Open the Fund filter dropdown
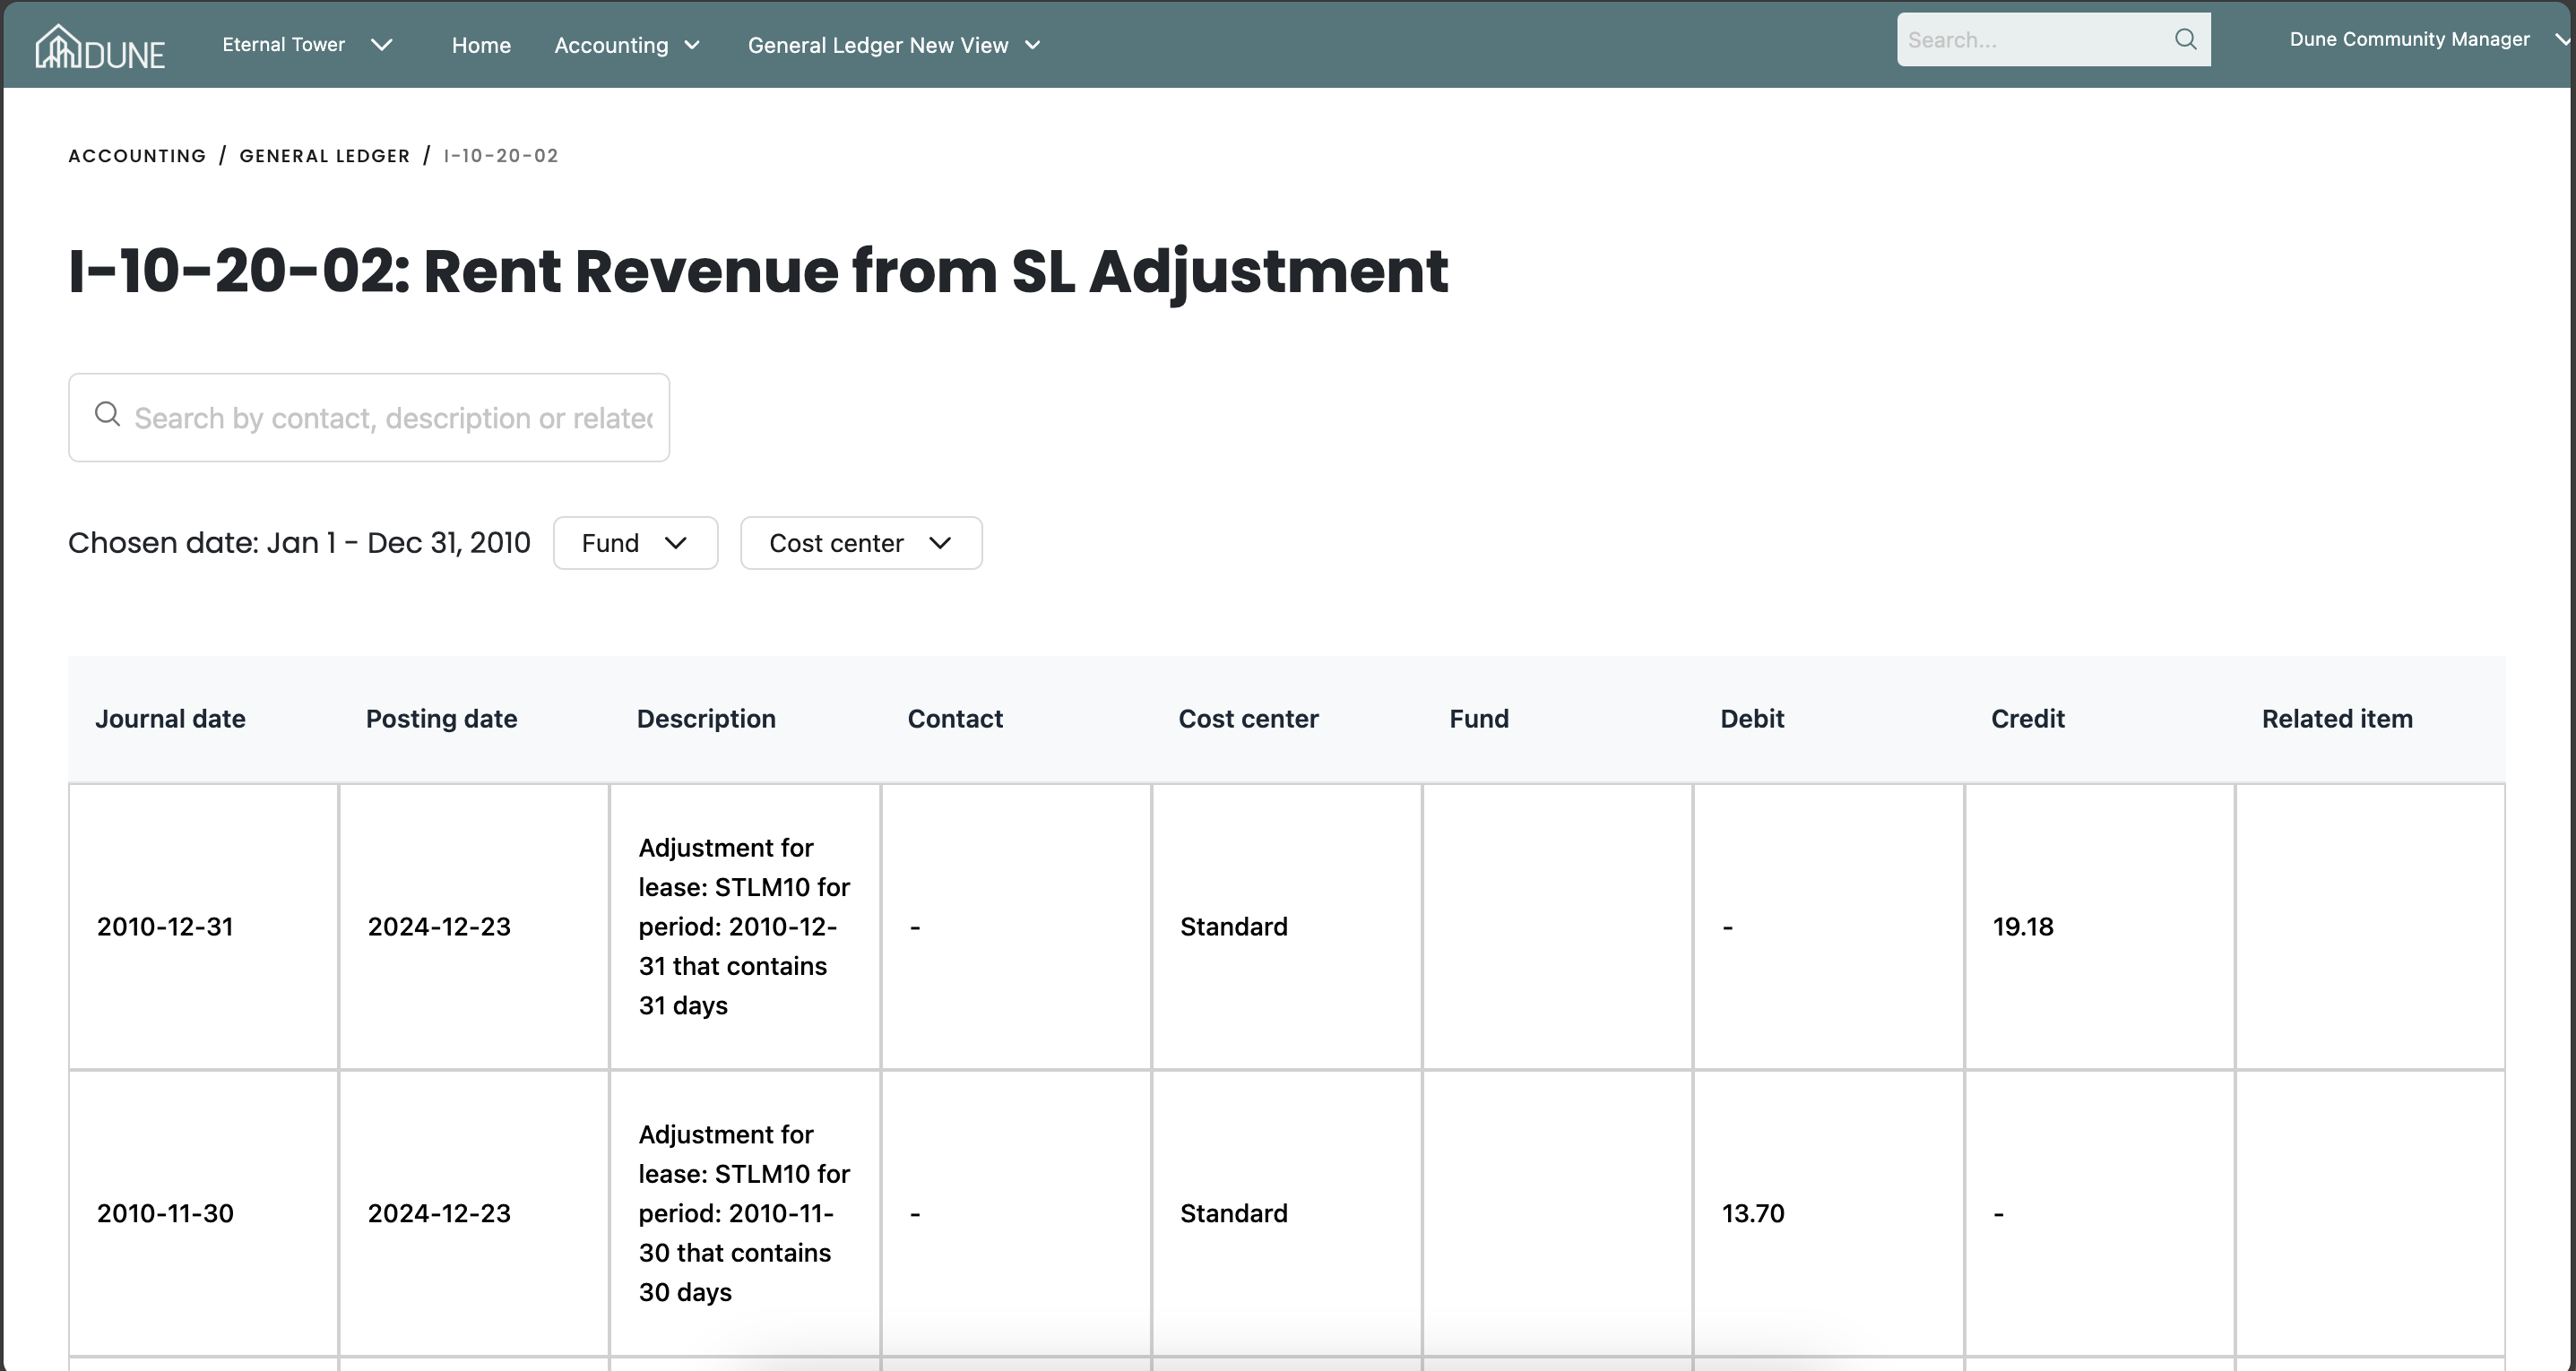Viewport: 2576px width, 1371px height. (635, 543)
